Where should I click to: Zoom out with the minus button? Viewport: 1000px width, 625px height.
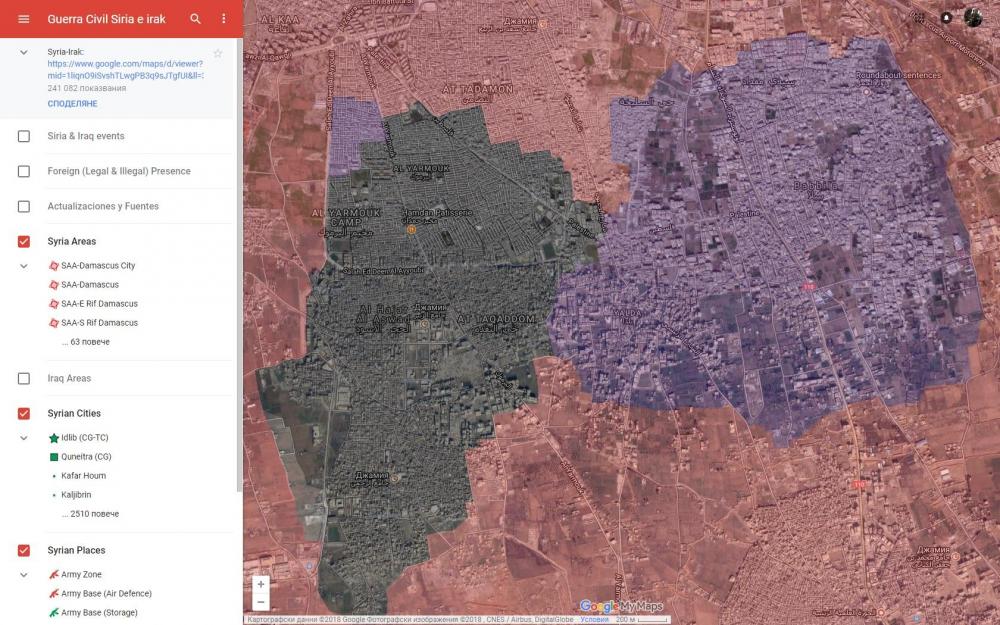pyautogui.click(x=261, y=602)
